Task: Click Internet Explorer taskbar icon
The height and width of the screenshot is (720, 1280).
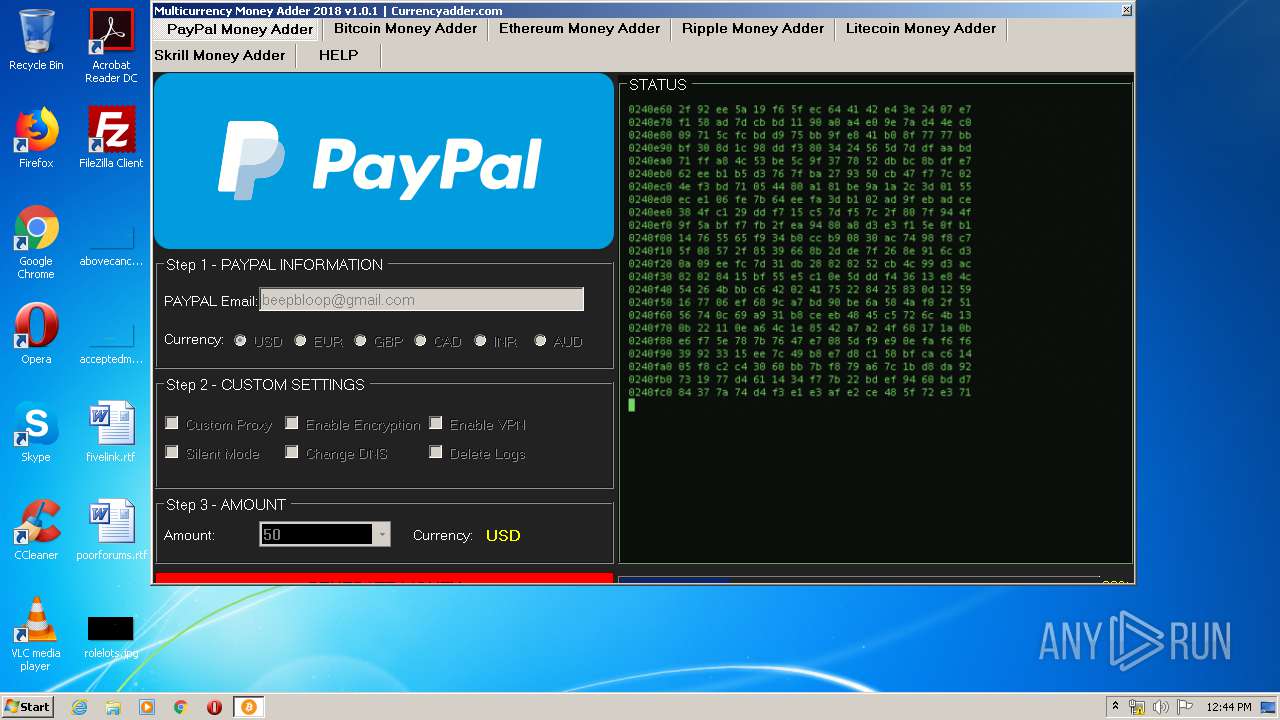Action: (x=79, y=707)
